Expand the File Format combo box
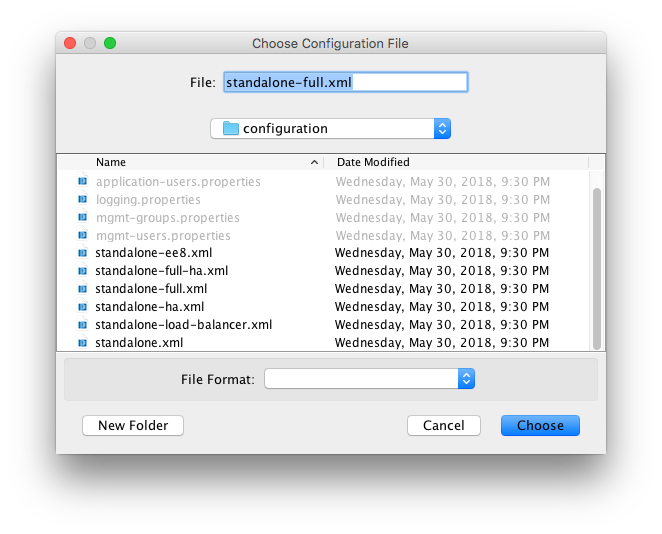 click(x=465, y=379)
